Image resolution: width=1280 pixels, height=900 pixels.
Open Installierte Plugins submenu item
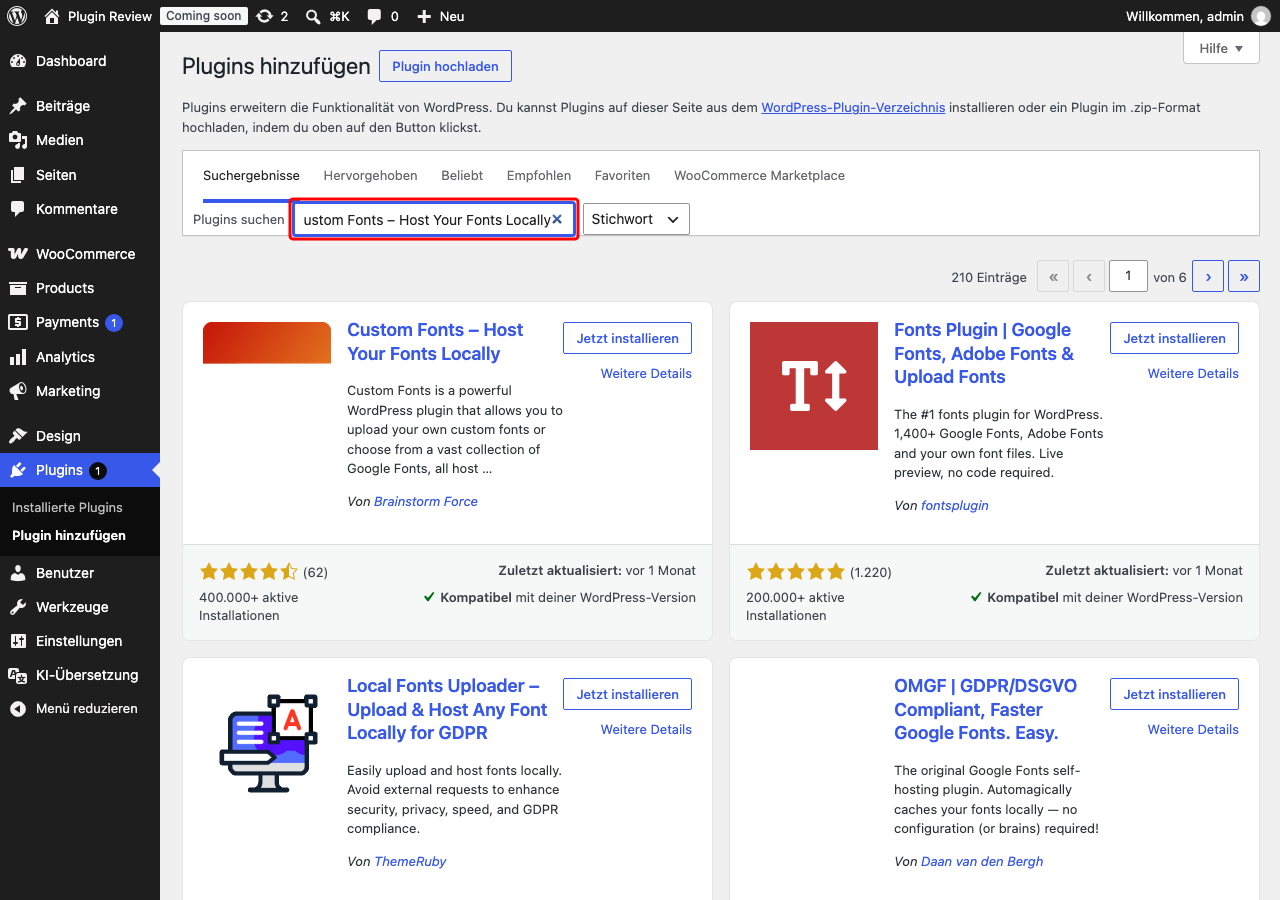click(67, 507)
